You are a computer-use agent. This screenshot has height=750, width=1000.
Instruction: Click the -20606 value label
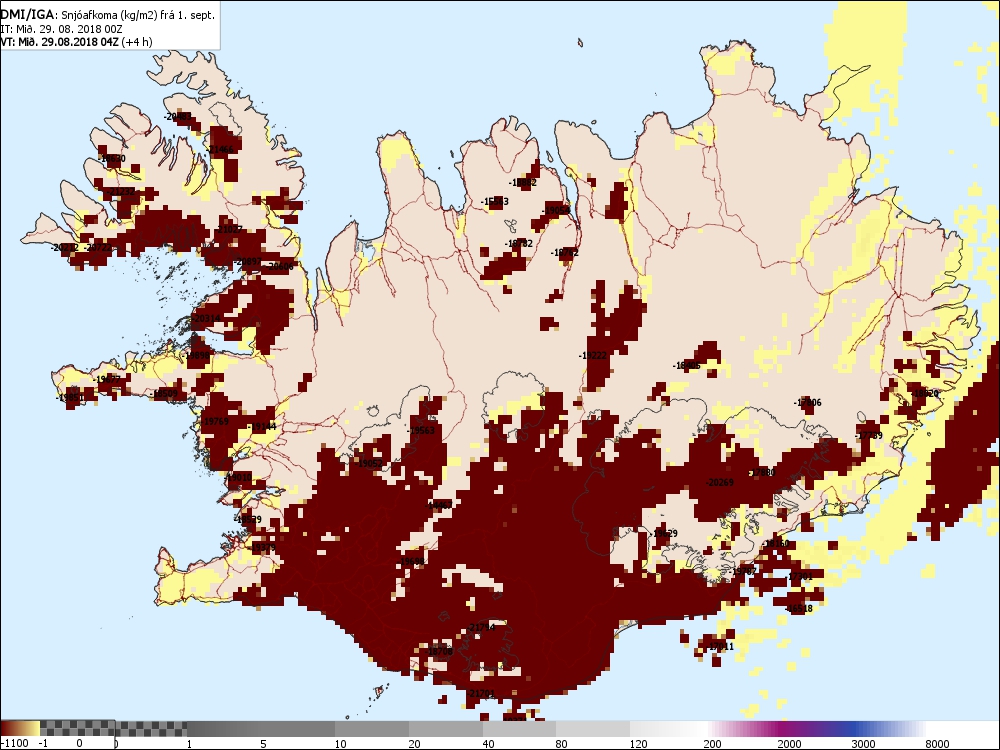click(280, 267)
